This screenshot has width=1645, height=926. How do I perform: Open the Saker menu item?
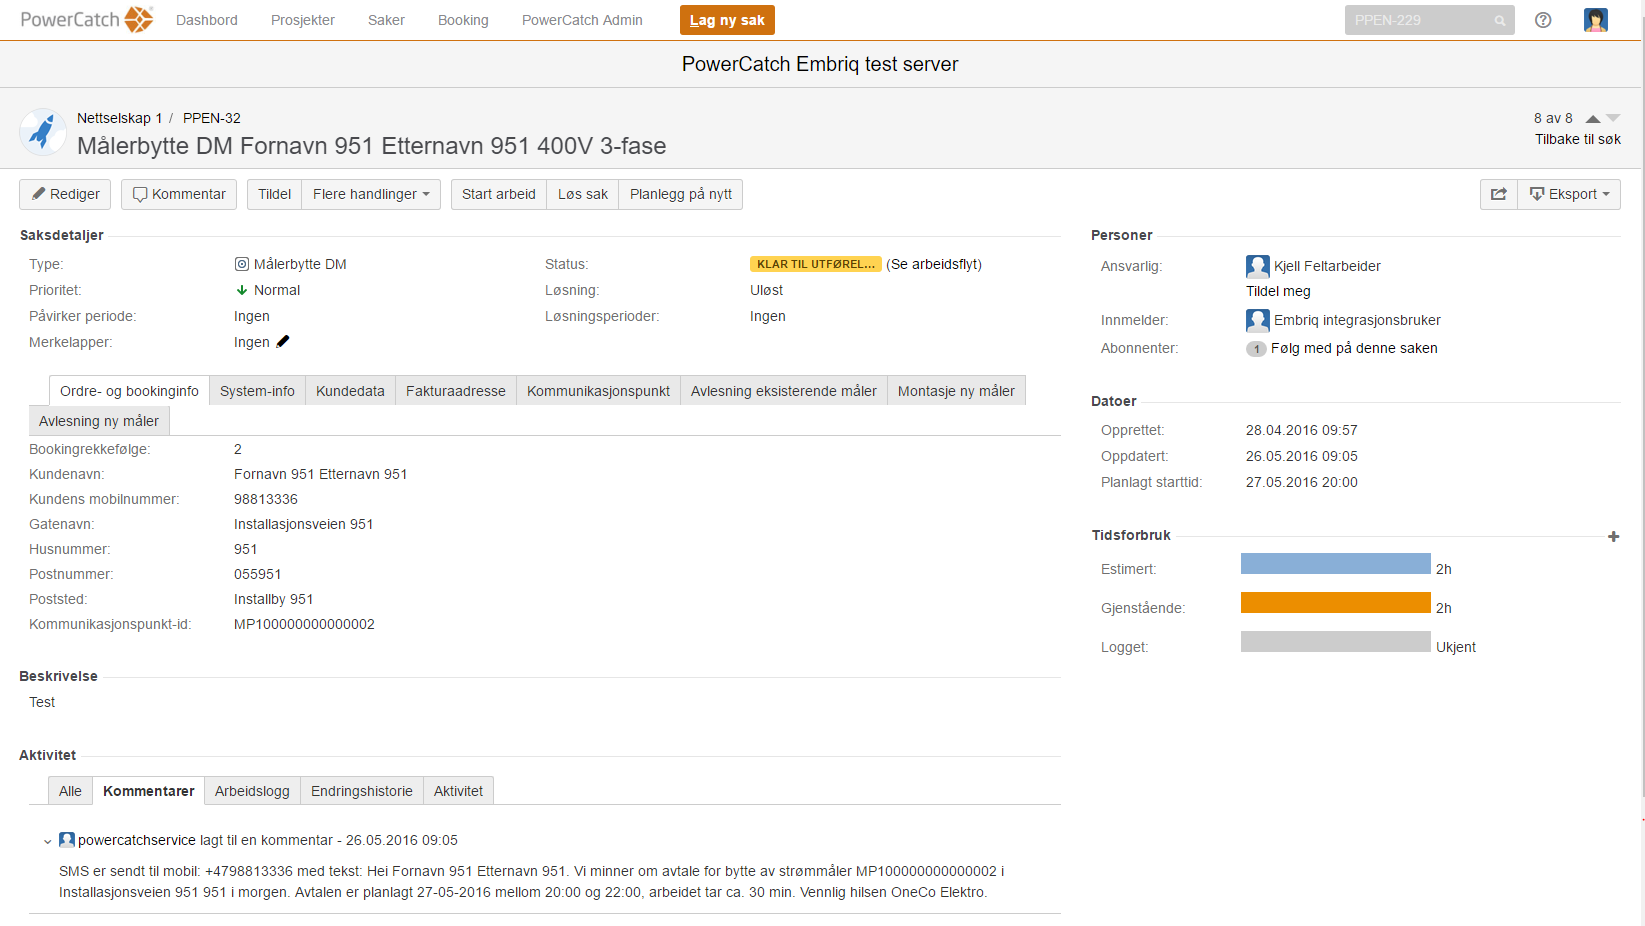(x=386, y=20)
